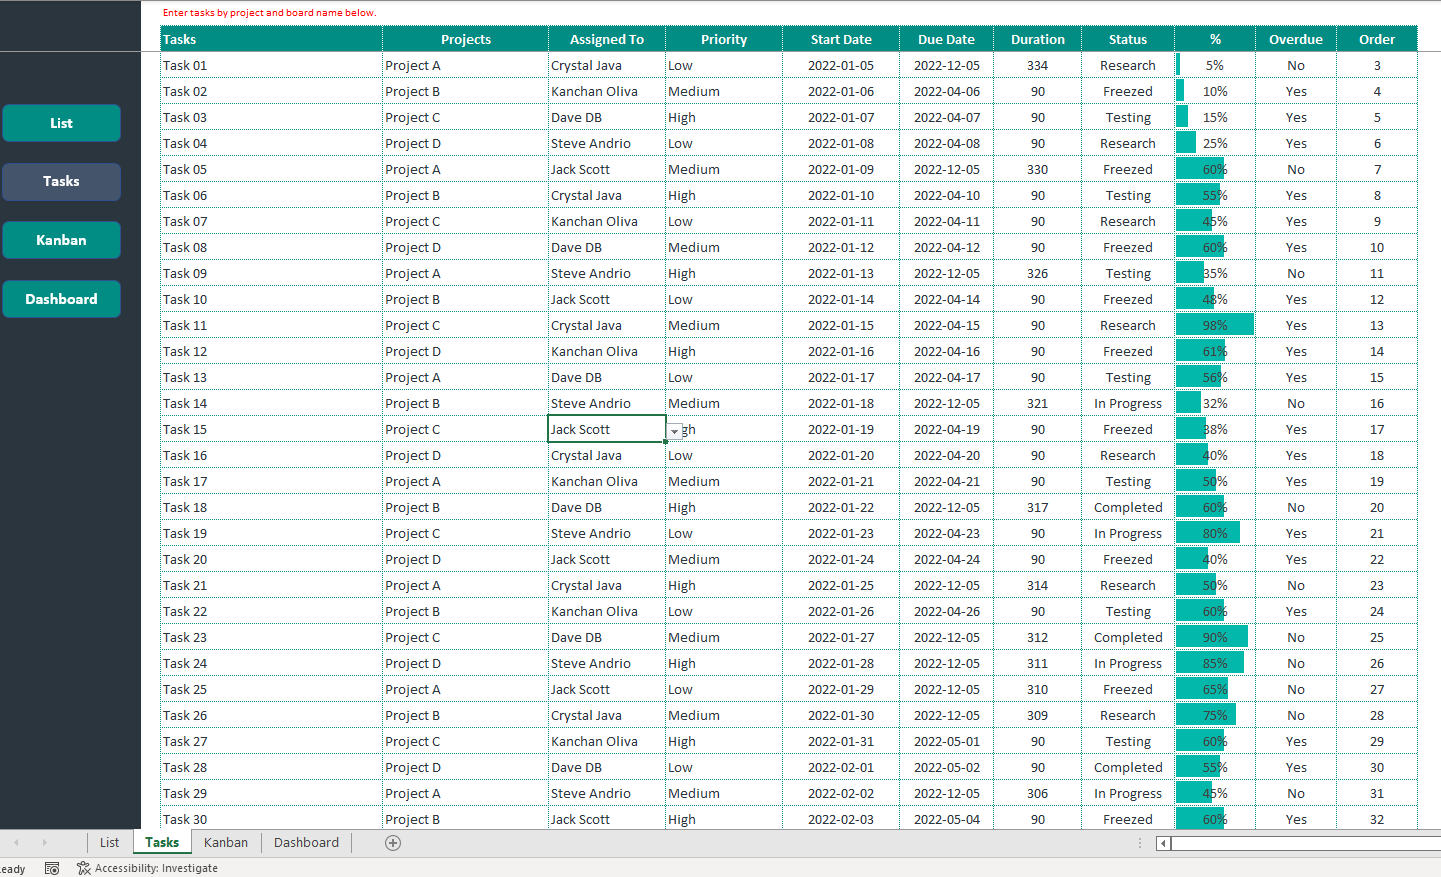Screen dimensions: 1441x877
Task: Switch to the Kanban sheet tab
Action: pos(225,843)
